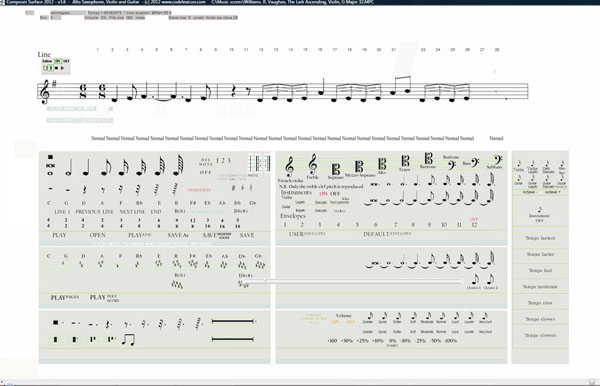Pick the Treble clef icon

coord(313,164)
